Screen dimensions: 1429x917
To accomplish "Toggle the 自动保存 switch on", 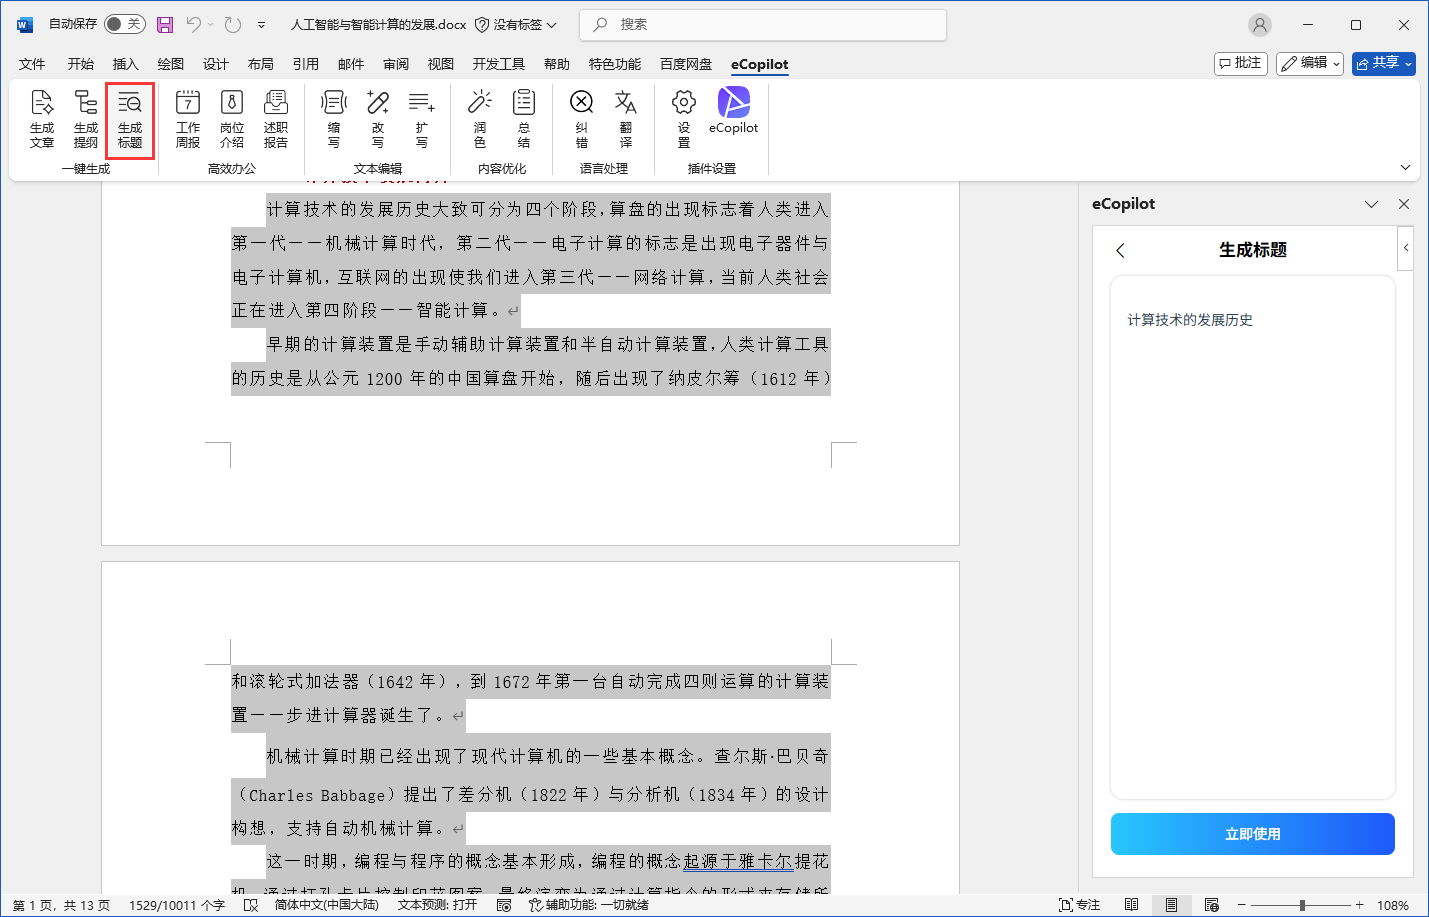I will pyautogui.click(x=124, y=24).
